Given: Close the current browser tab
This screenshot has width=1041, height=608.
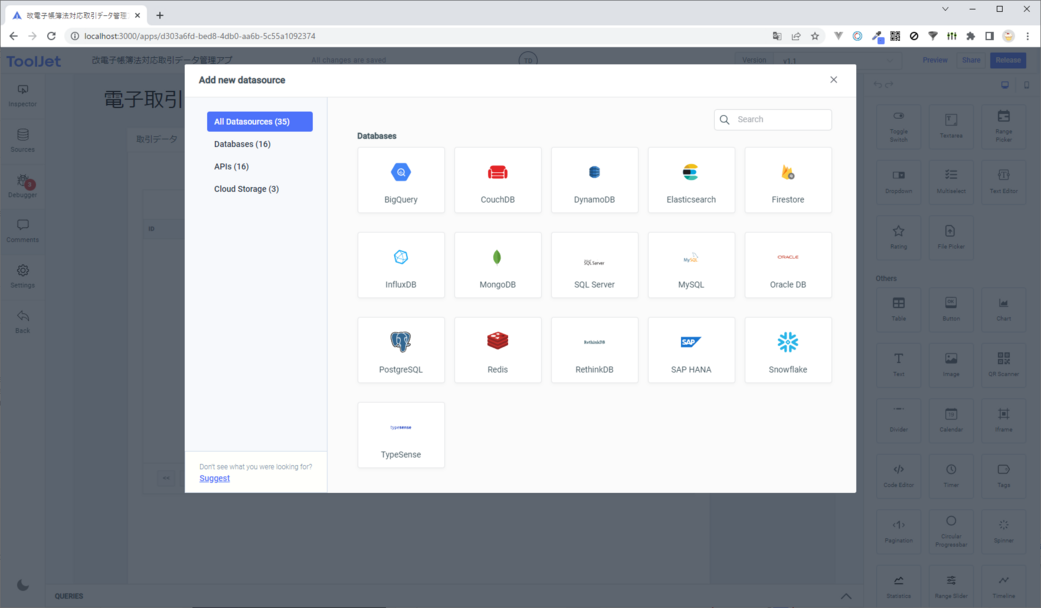Looking at the screenshot, I should 137,15.
